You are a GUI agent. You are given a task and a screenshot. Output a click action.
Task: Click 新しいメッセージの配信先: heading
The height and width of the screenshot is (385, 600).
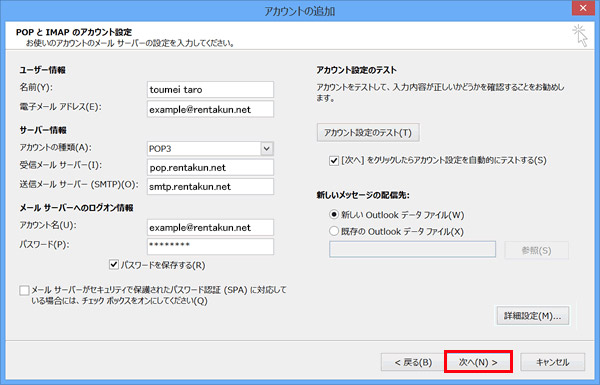(x=363, y=195)
